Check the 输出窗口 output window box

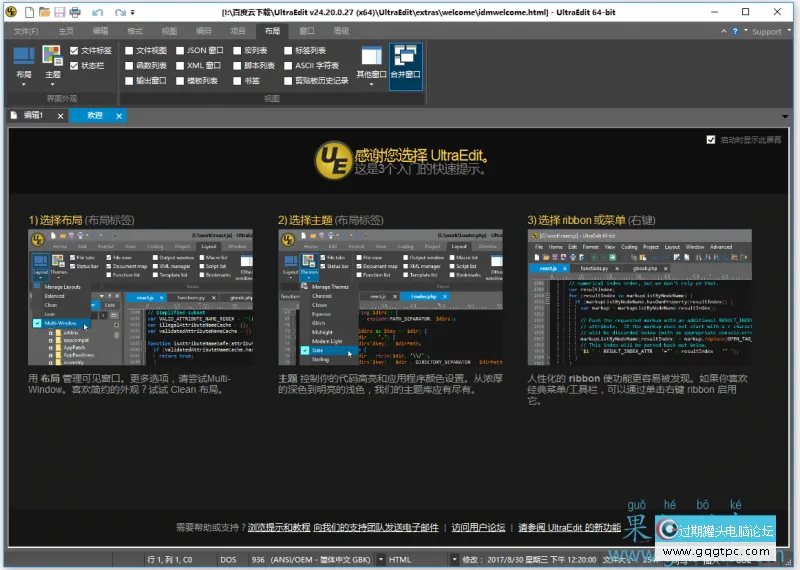pyautogui.click(x=129, y=81)
